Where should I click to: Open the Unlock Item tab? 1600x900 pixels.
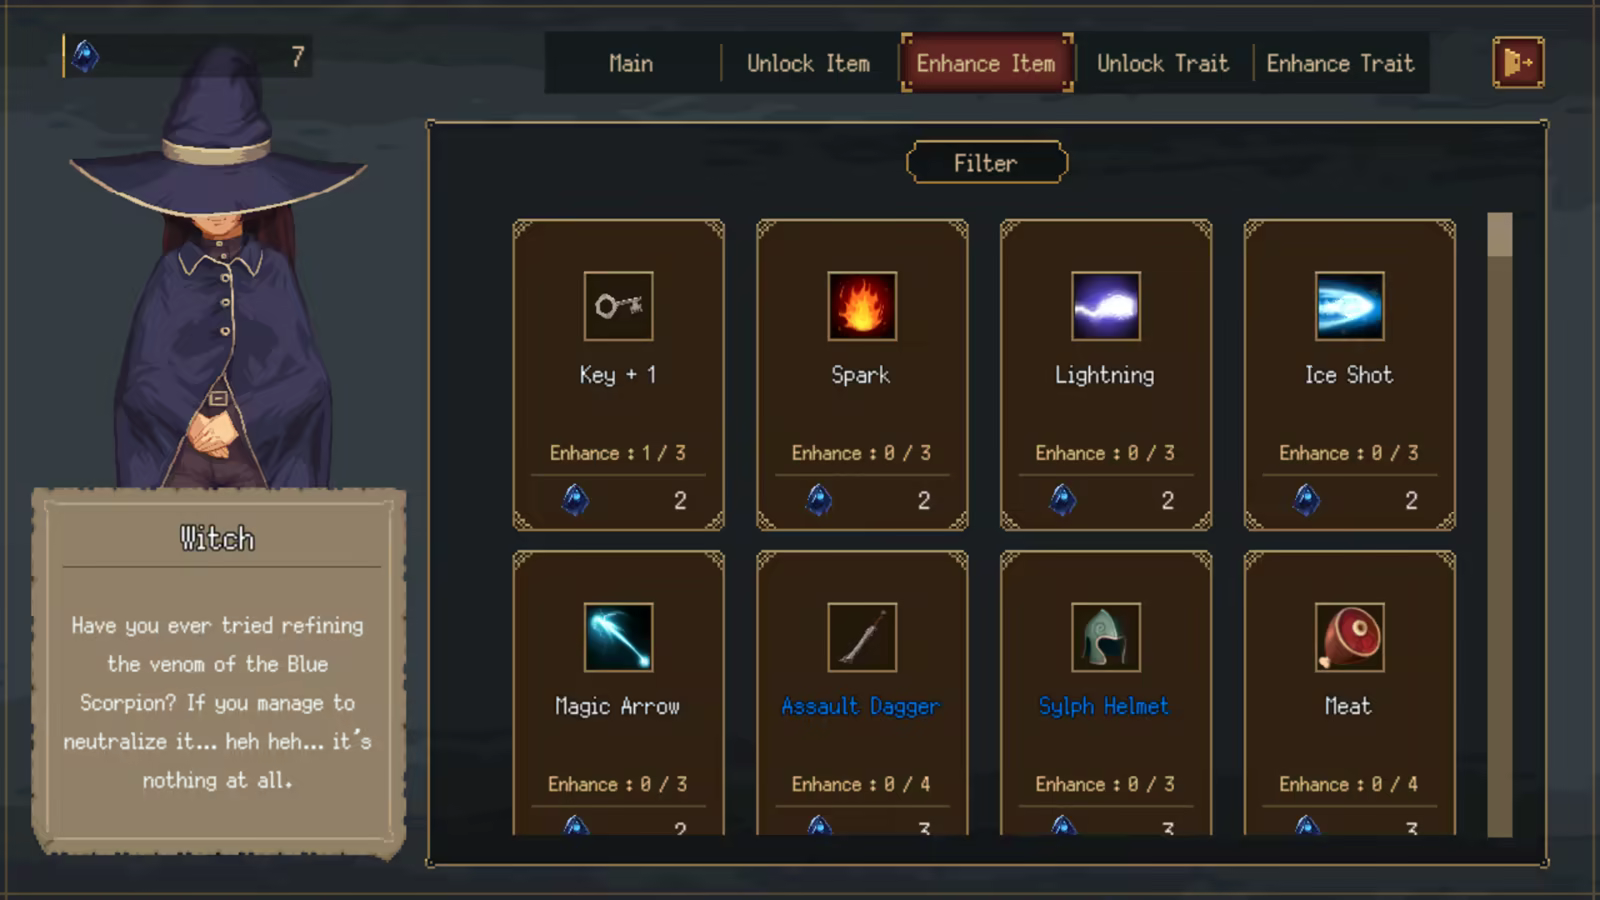[x=809, y=63]
